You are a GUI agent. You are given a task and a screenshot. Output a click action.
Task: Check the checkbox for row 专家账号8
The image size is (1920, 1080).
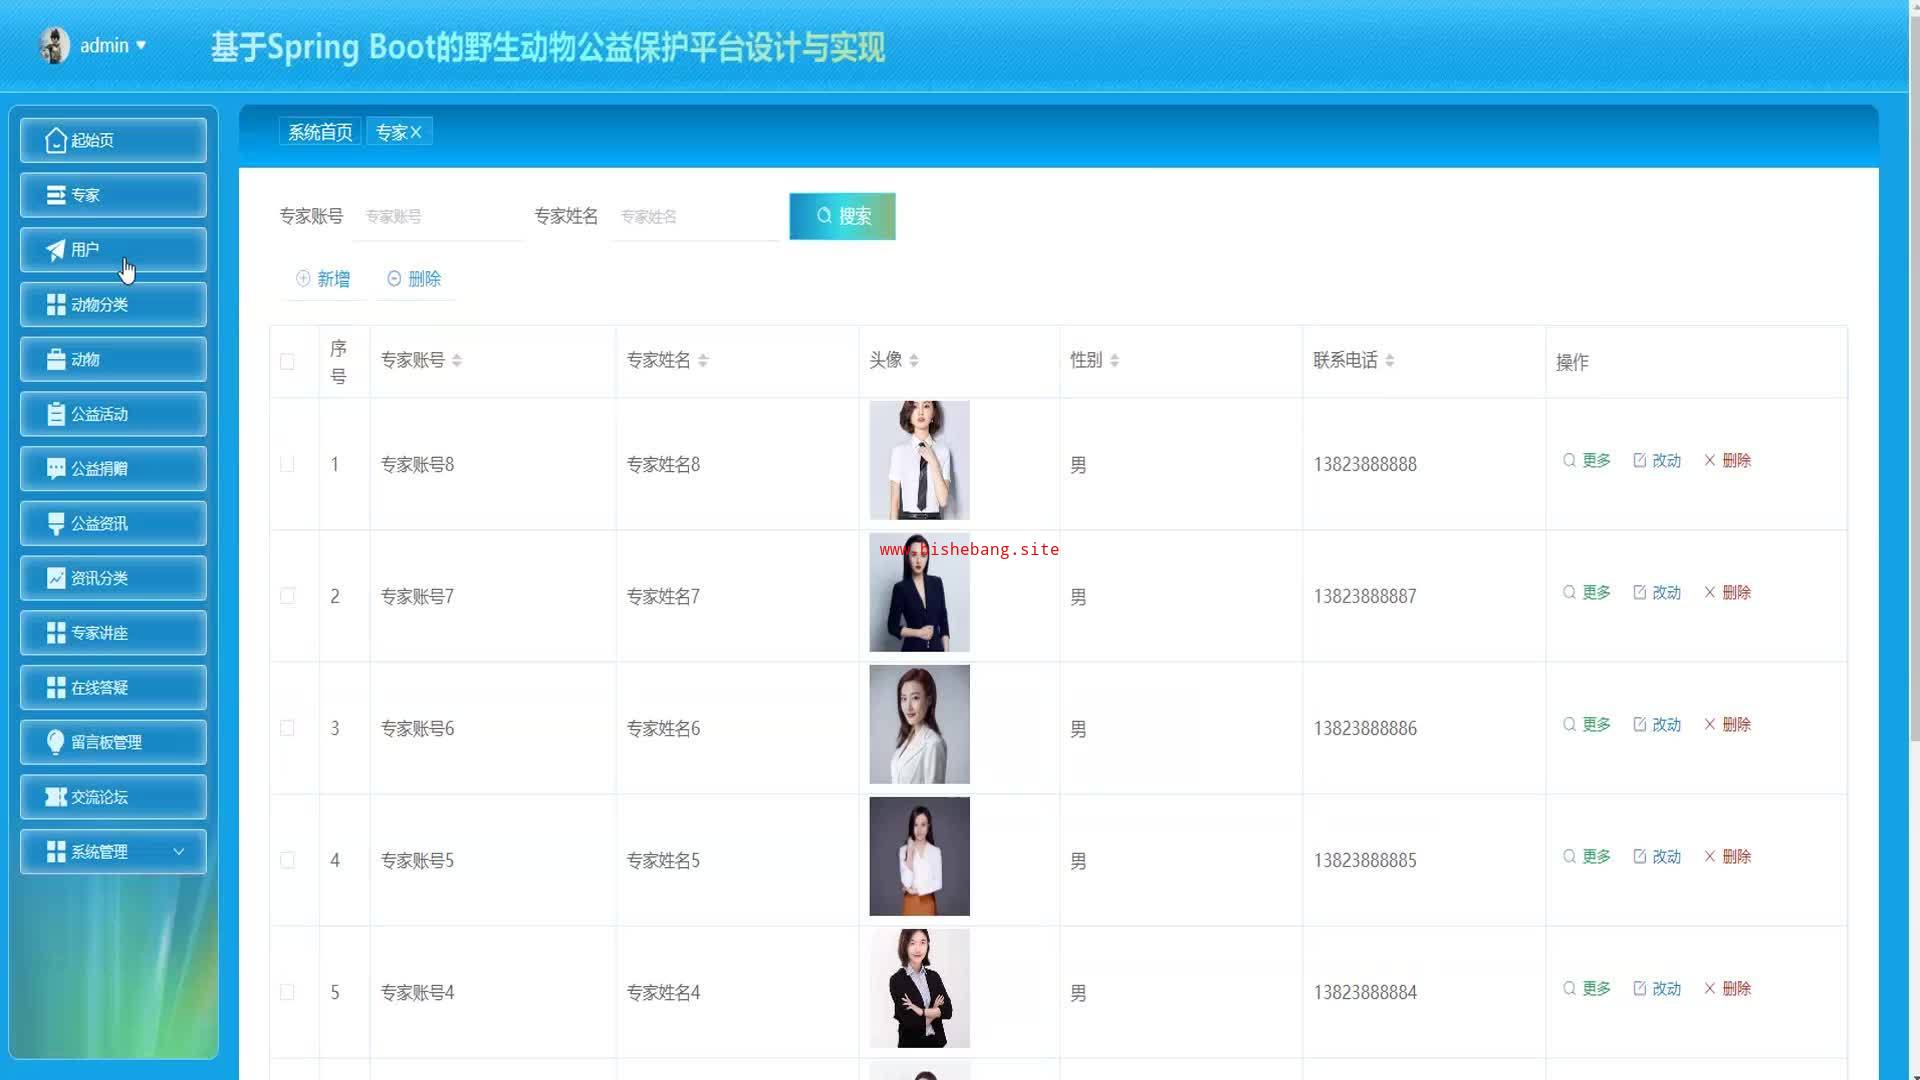(x=287, y=465)
